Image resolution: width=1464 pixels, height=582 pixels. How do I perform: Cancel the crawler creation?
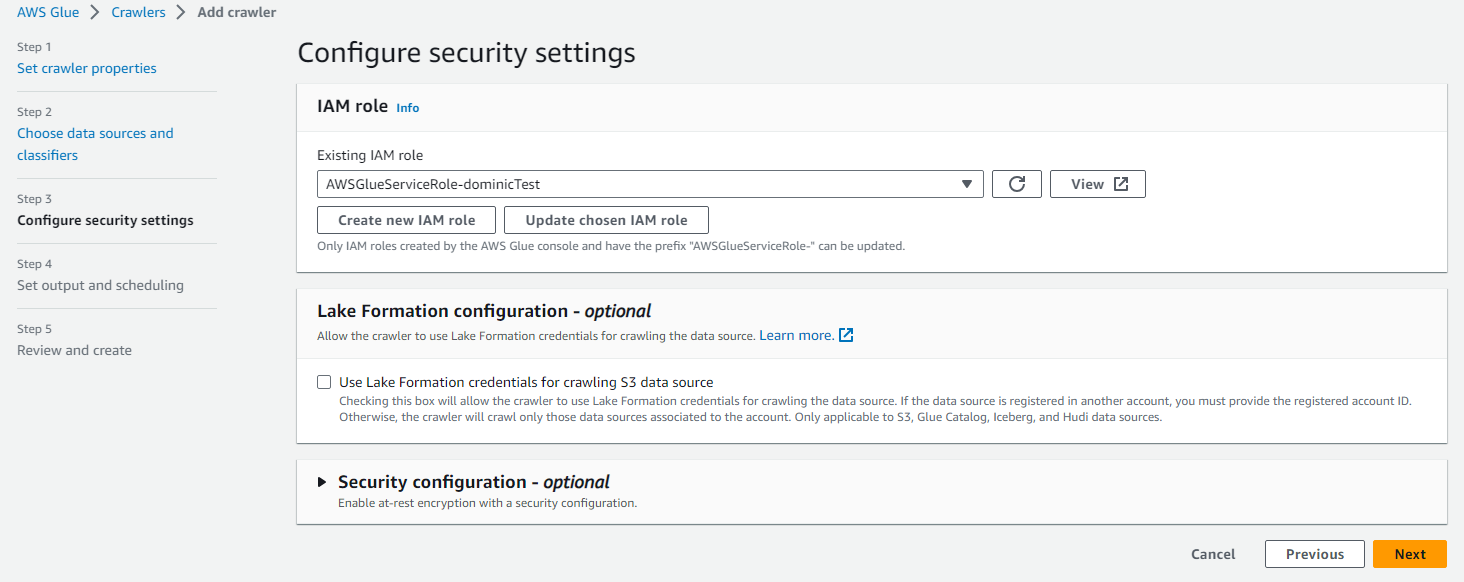point(1213,554)
